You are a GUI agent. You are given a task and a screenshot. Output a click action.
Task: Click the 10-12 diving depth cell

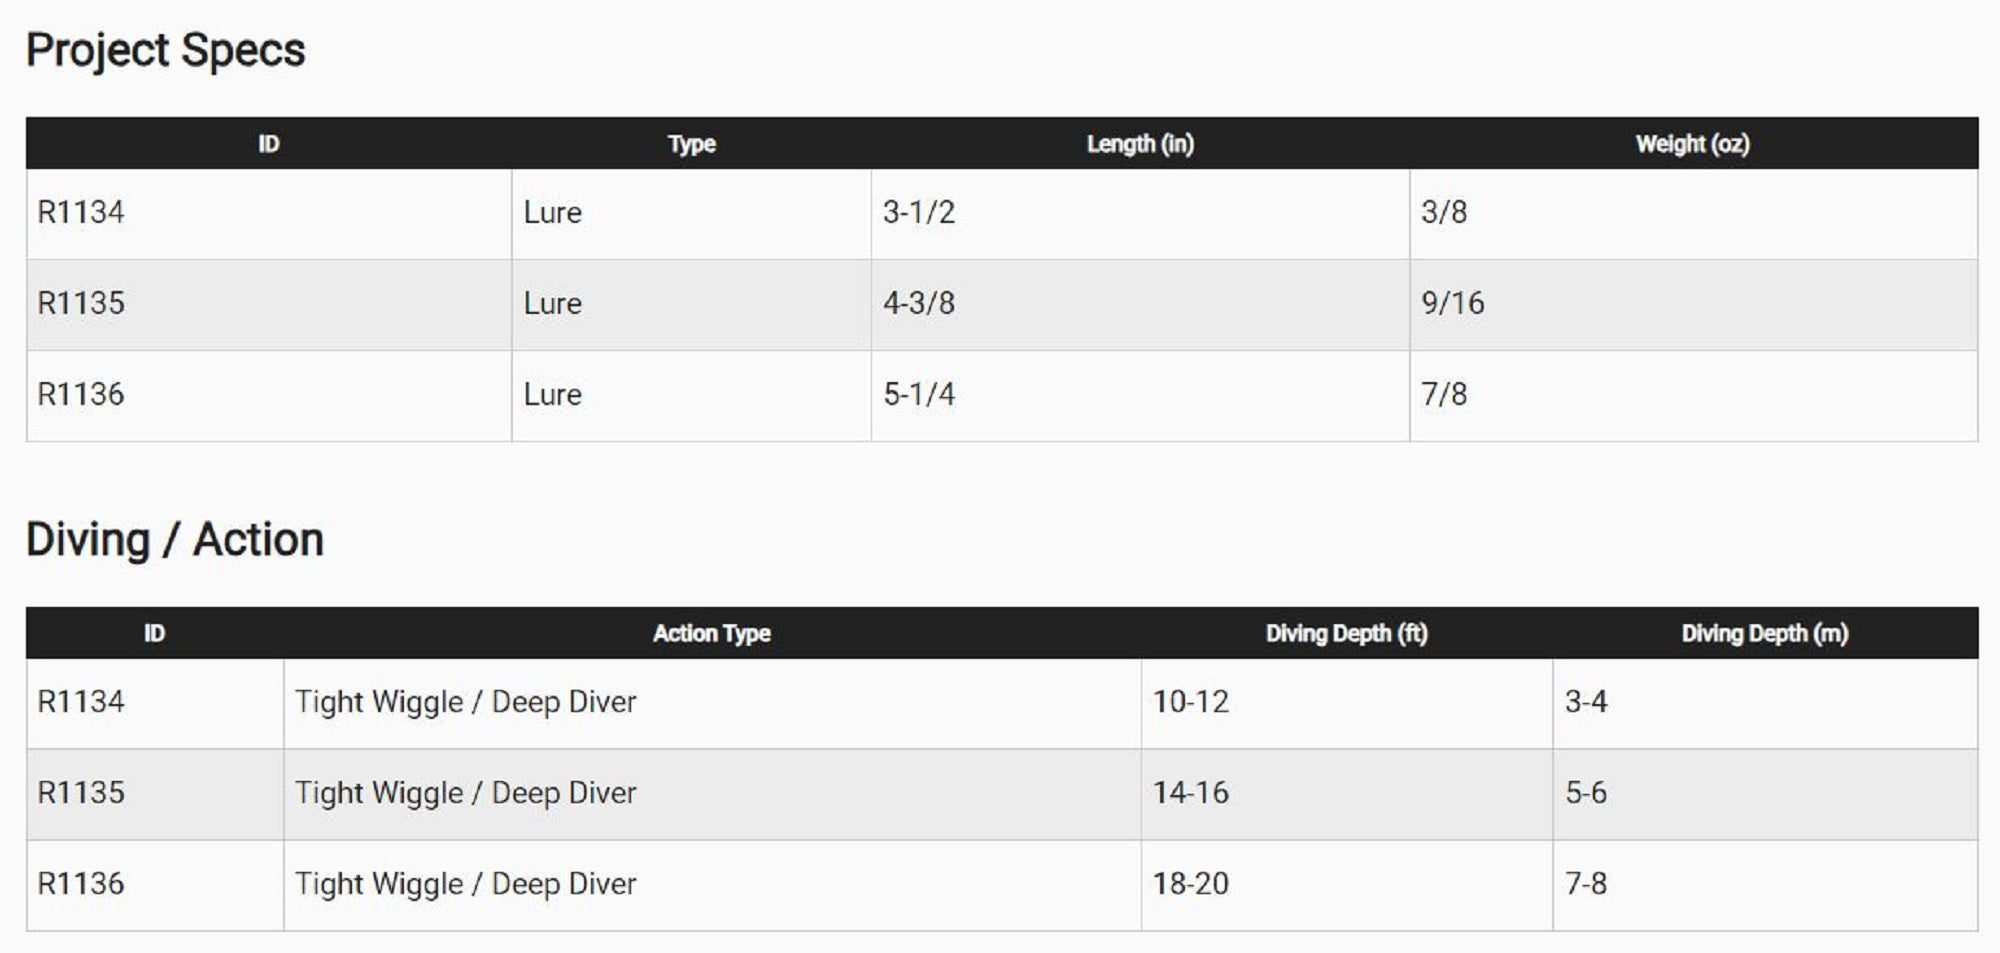click(x=1190, y=702)
